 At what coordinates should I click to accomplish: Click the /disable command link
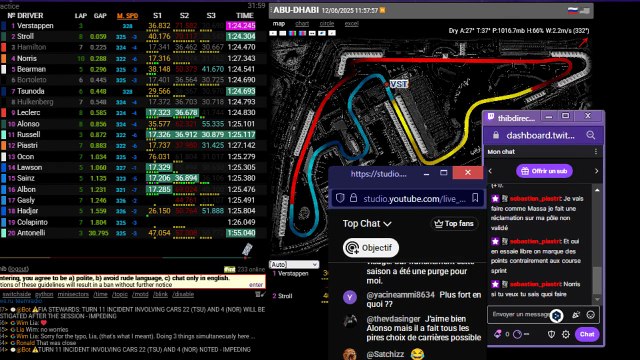click(183, 294)
